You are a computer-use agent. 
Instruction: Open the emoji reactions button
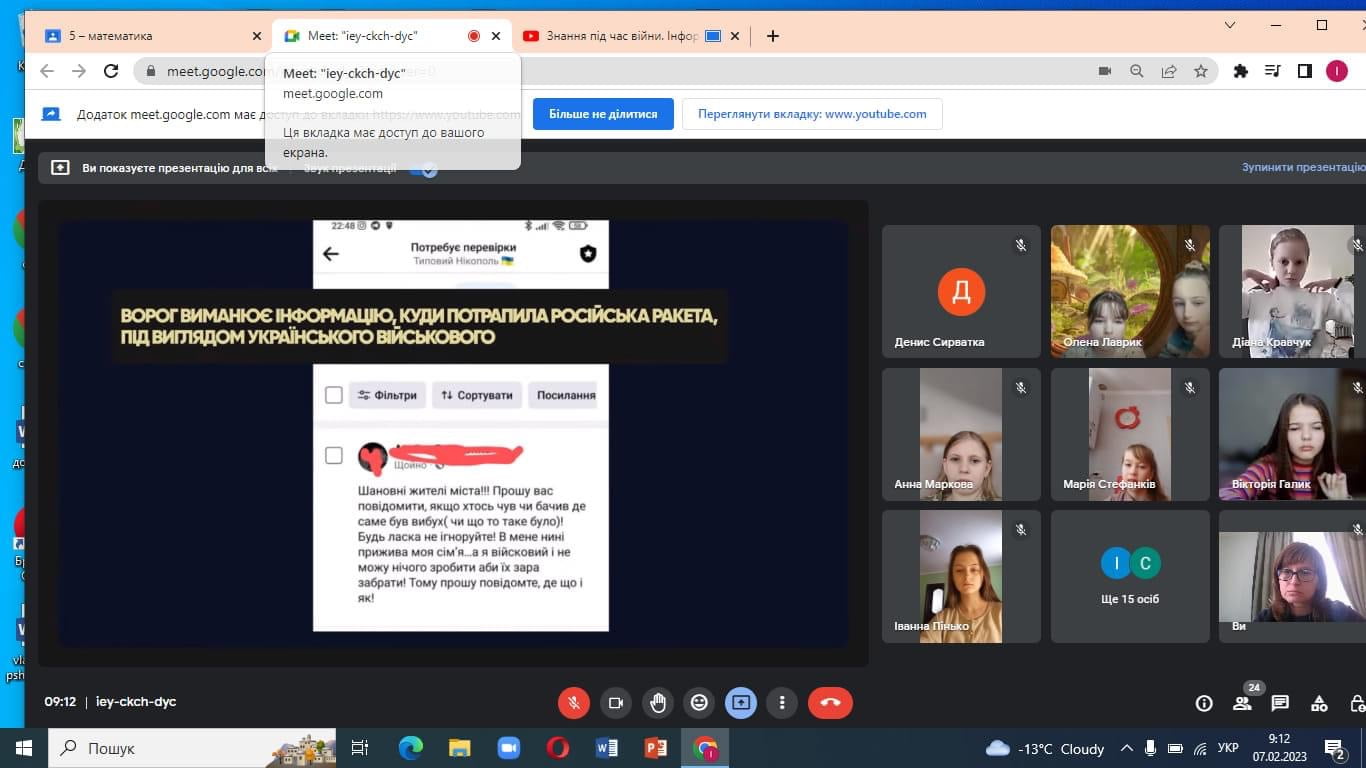[x=699, y=702]
